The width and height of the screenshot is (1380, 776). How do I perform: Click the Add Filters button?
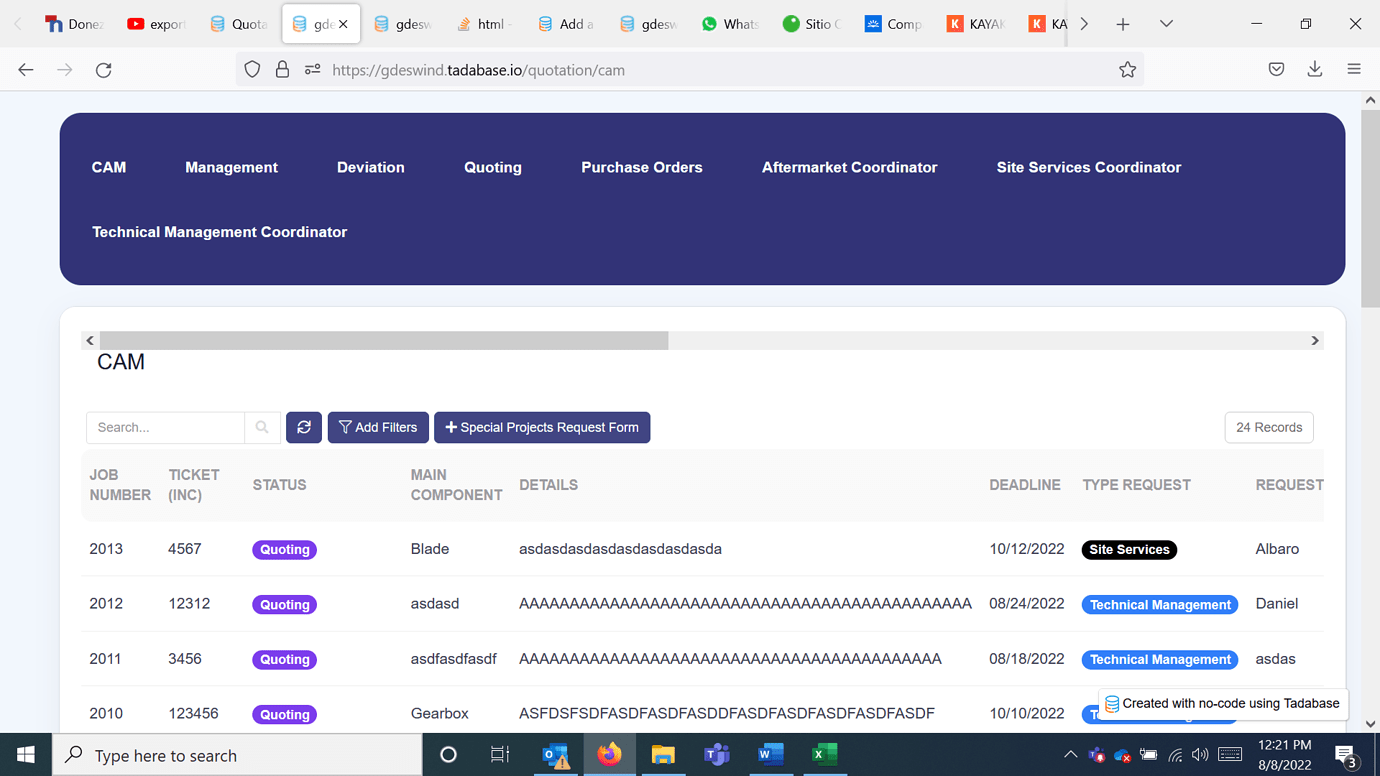coord(378,427)
